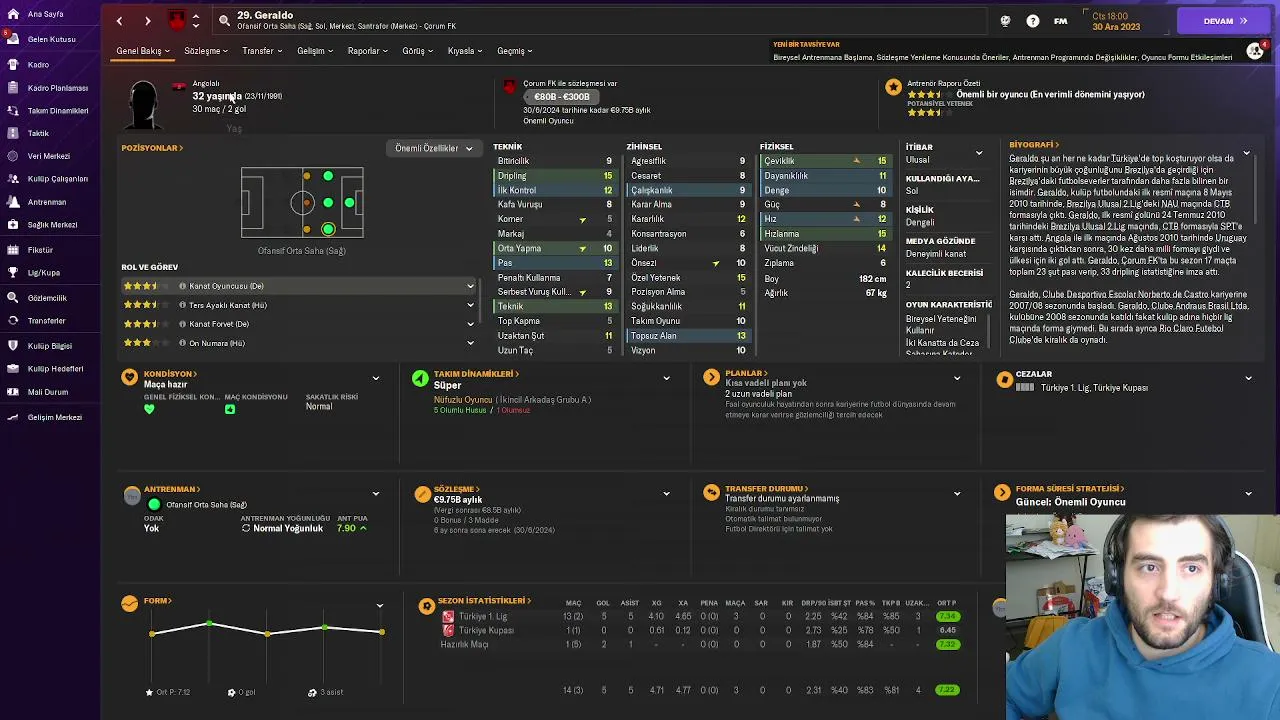Viewport: 1280px width, 720px height.
Task: Open Antrenman sidebar icon
Action: click(x=12, y=202)
